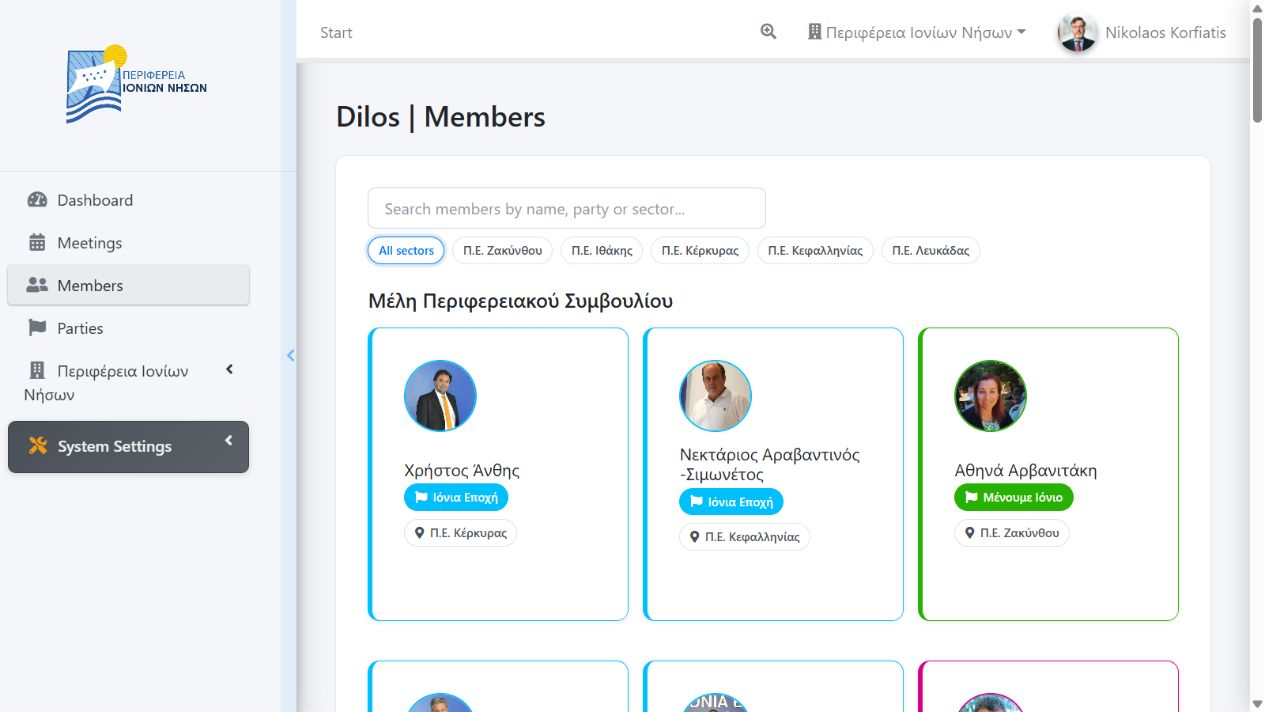Click the page vertical scrollbar thumb
This screenshot has height=712, width=1265.
(1257, 70)
